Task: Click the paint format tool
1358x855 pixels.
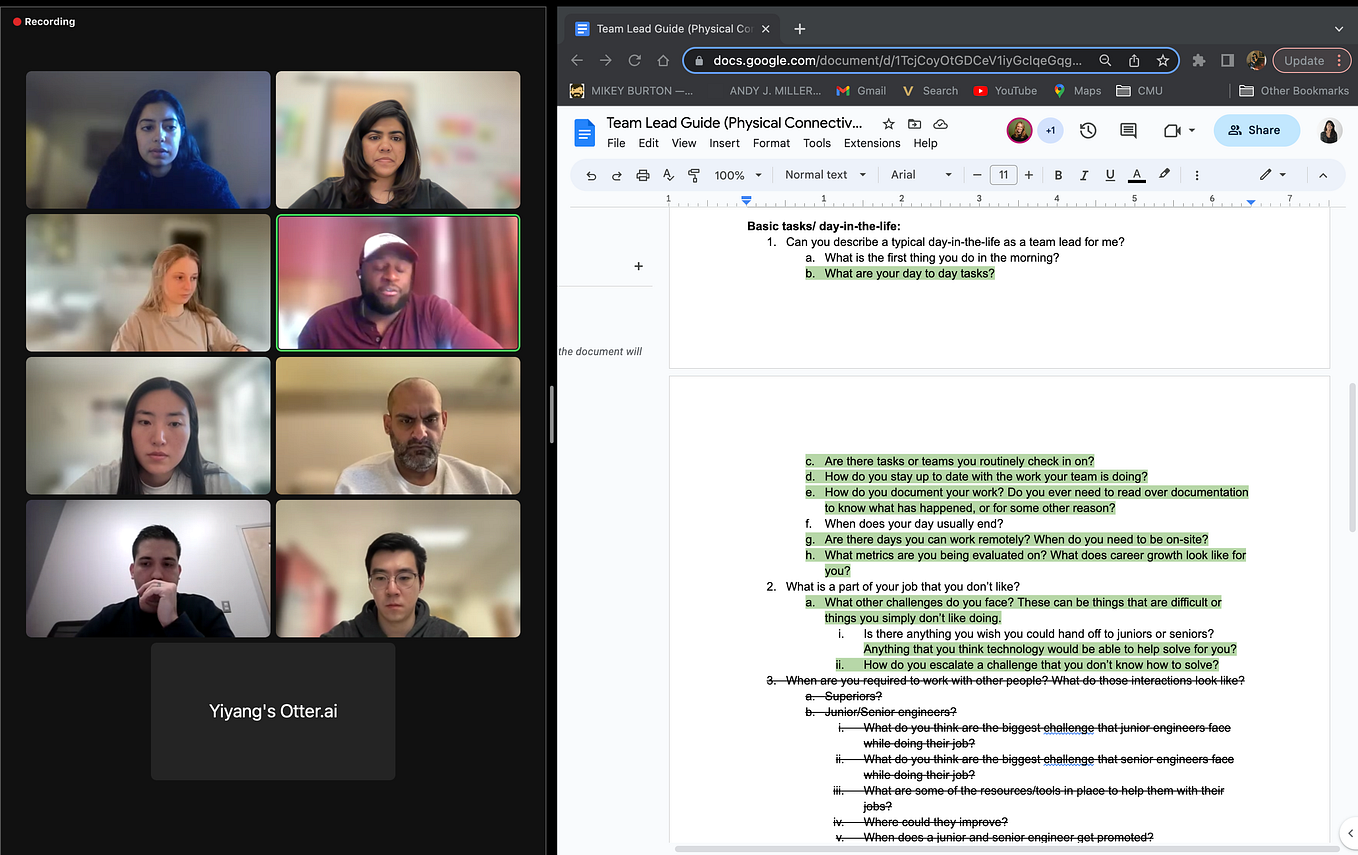Action: tap(694, 175)
